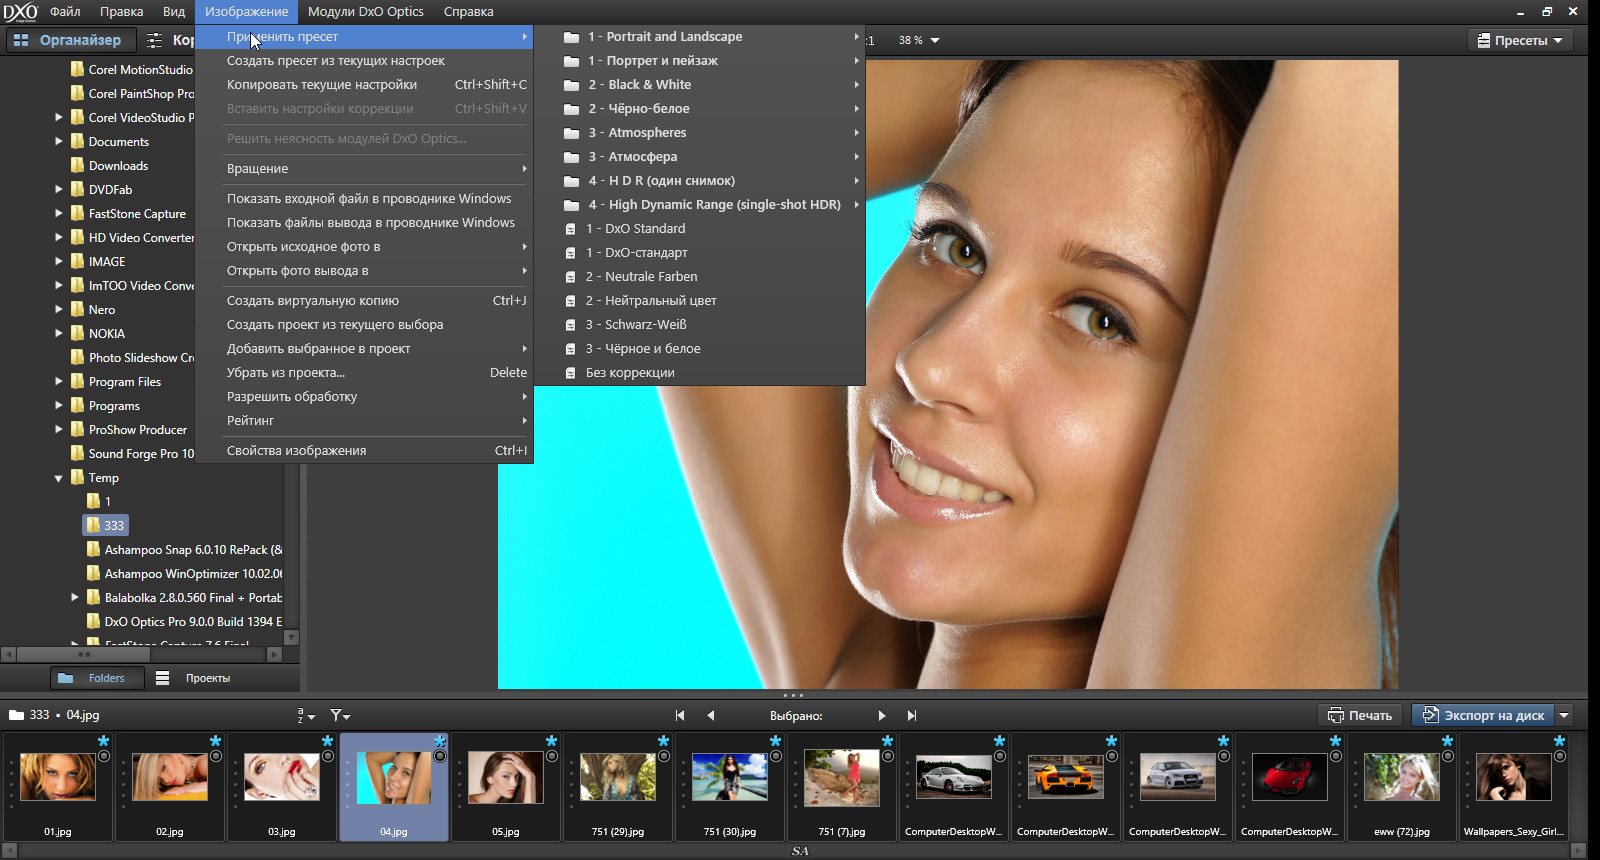
Task: Choose 'Без коррекции' preset from submenu
Action: [630, 373]
